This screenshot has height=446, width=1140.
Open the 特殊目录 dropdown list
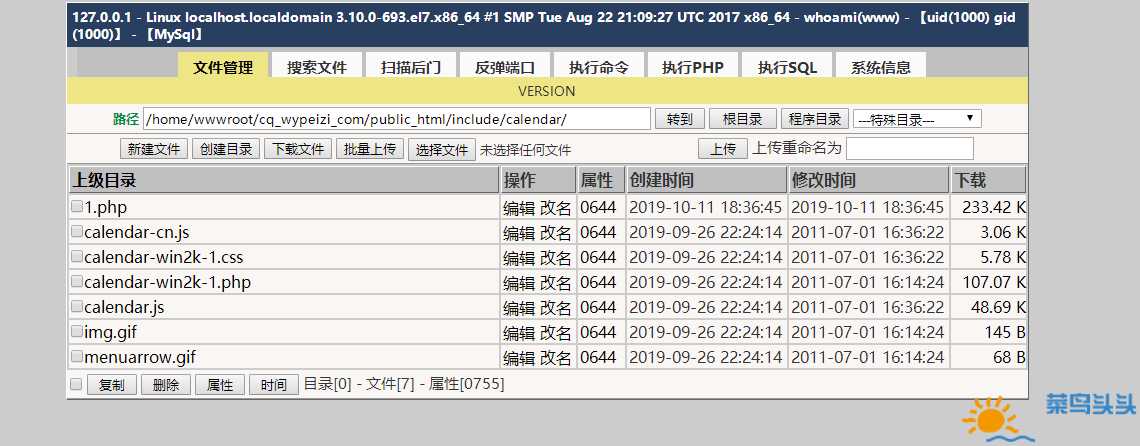[917, 119]
